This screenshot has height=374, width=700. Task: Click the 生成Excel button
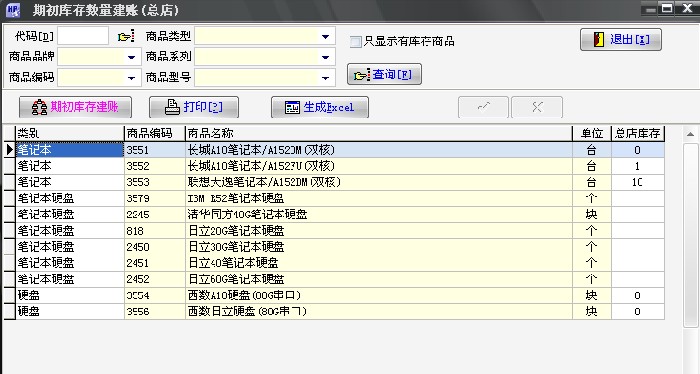coord(320,107)
